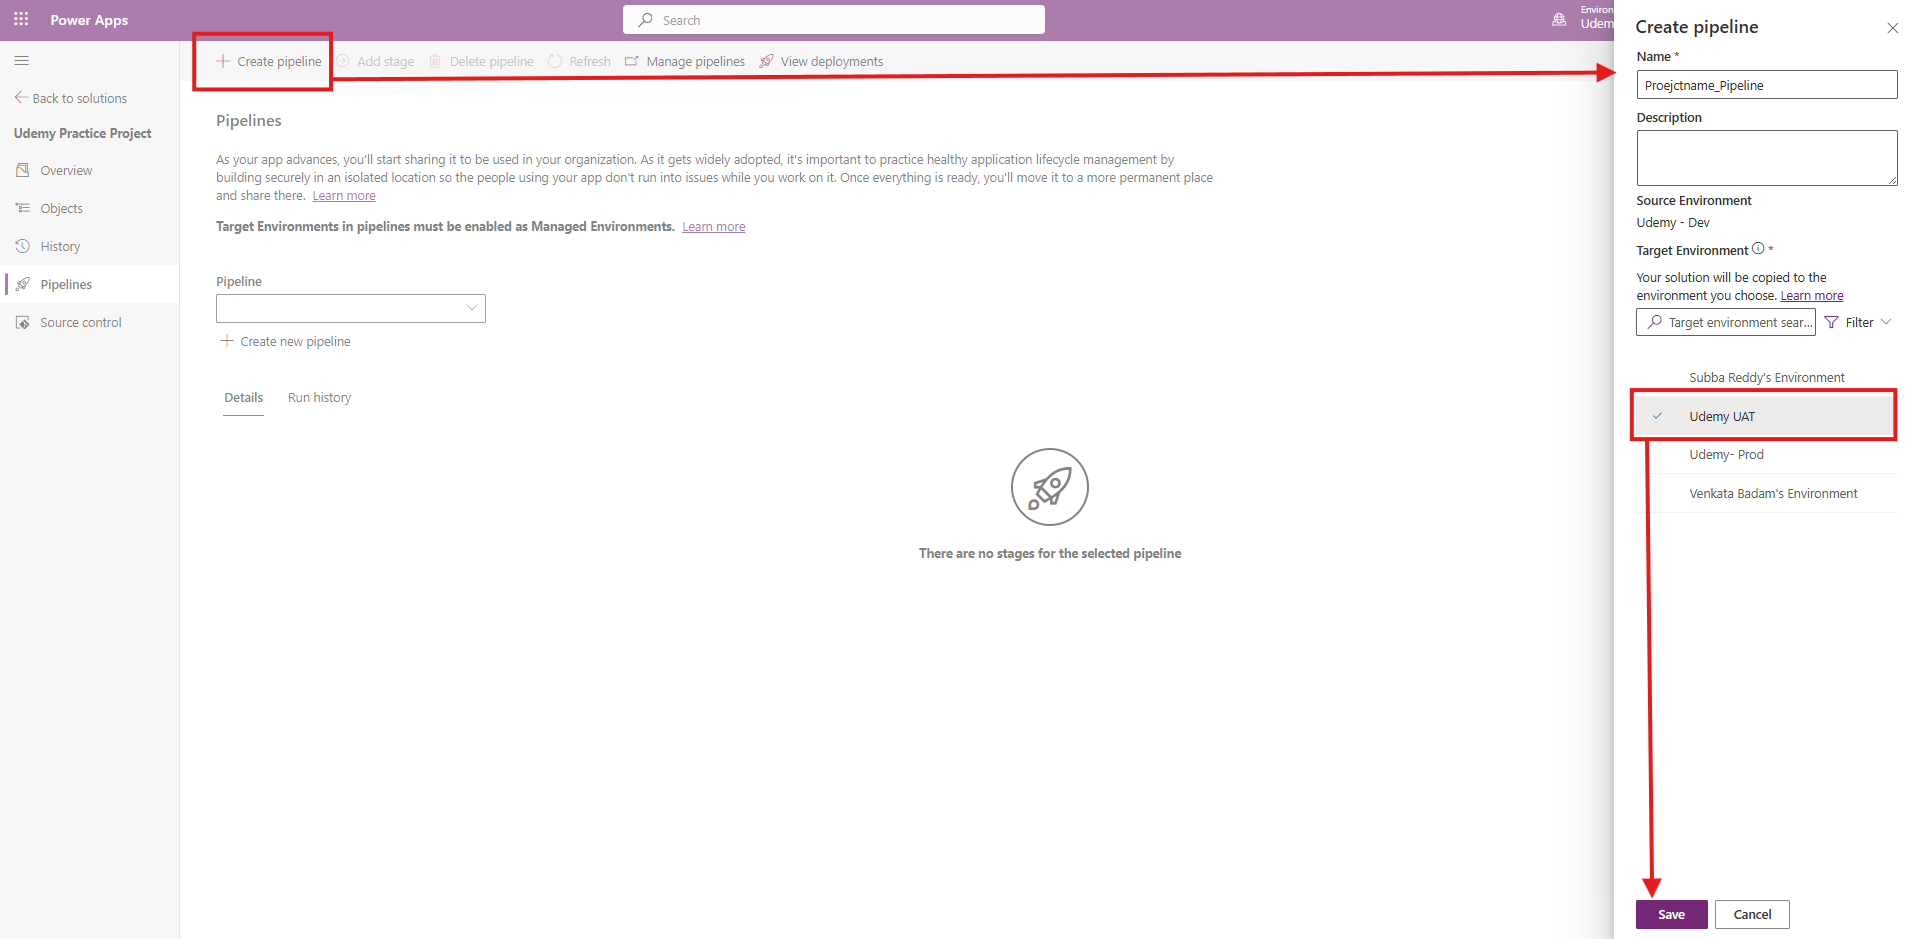Click the Udemy - Dev source environment text
The width and height of the screenshot is (1919, 939).
pos(1673,223)
